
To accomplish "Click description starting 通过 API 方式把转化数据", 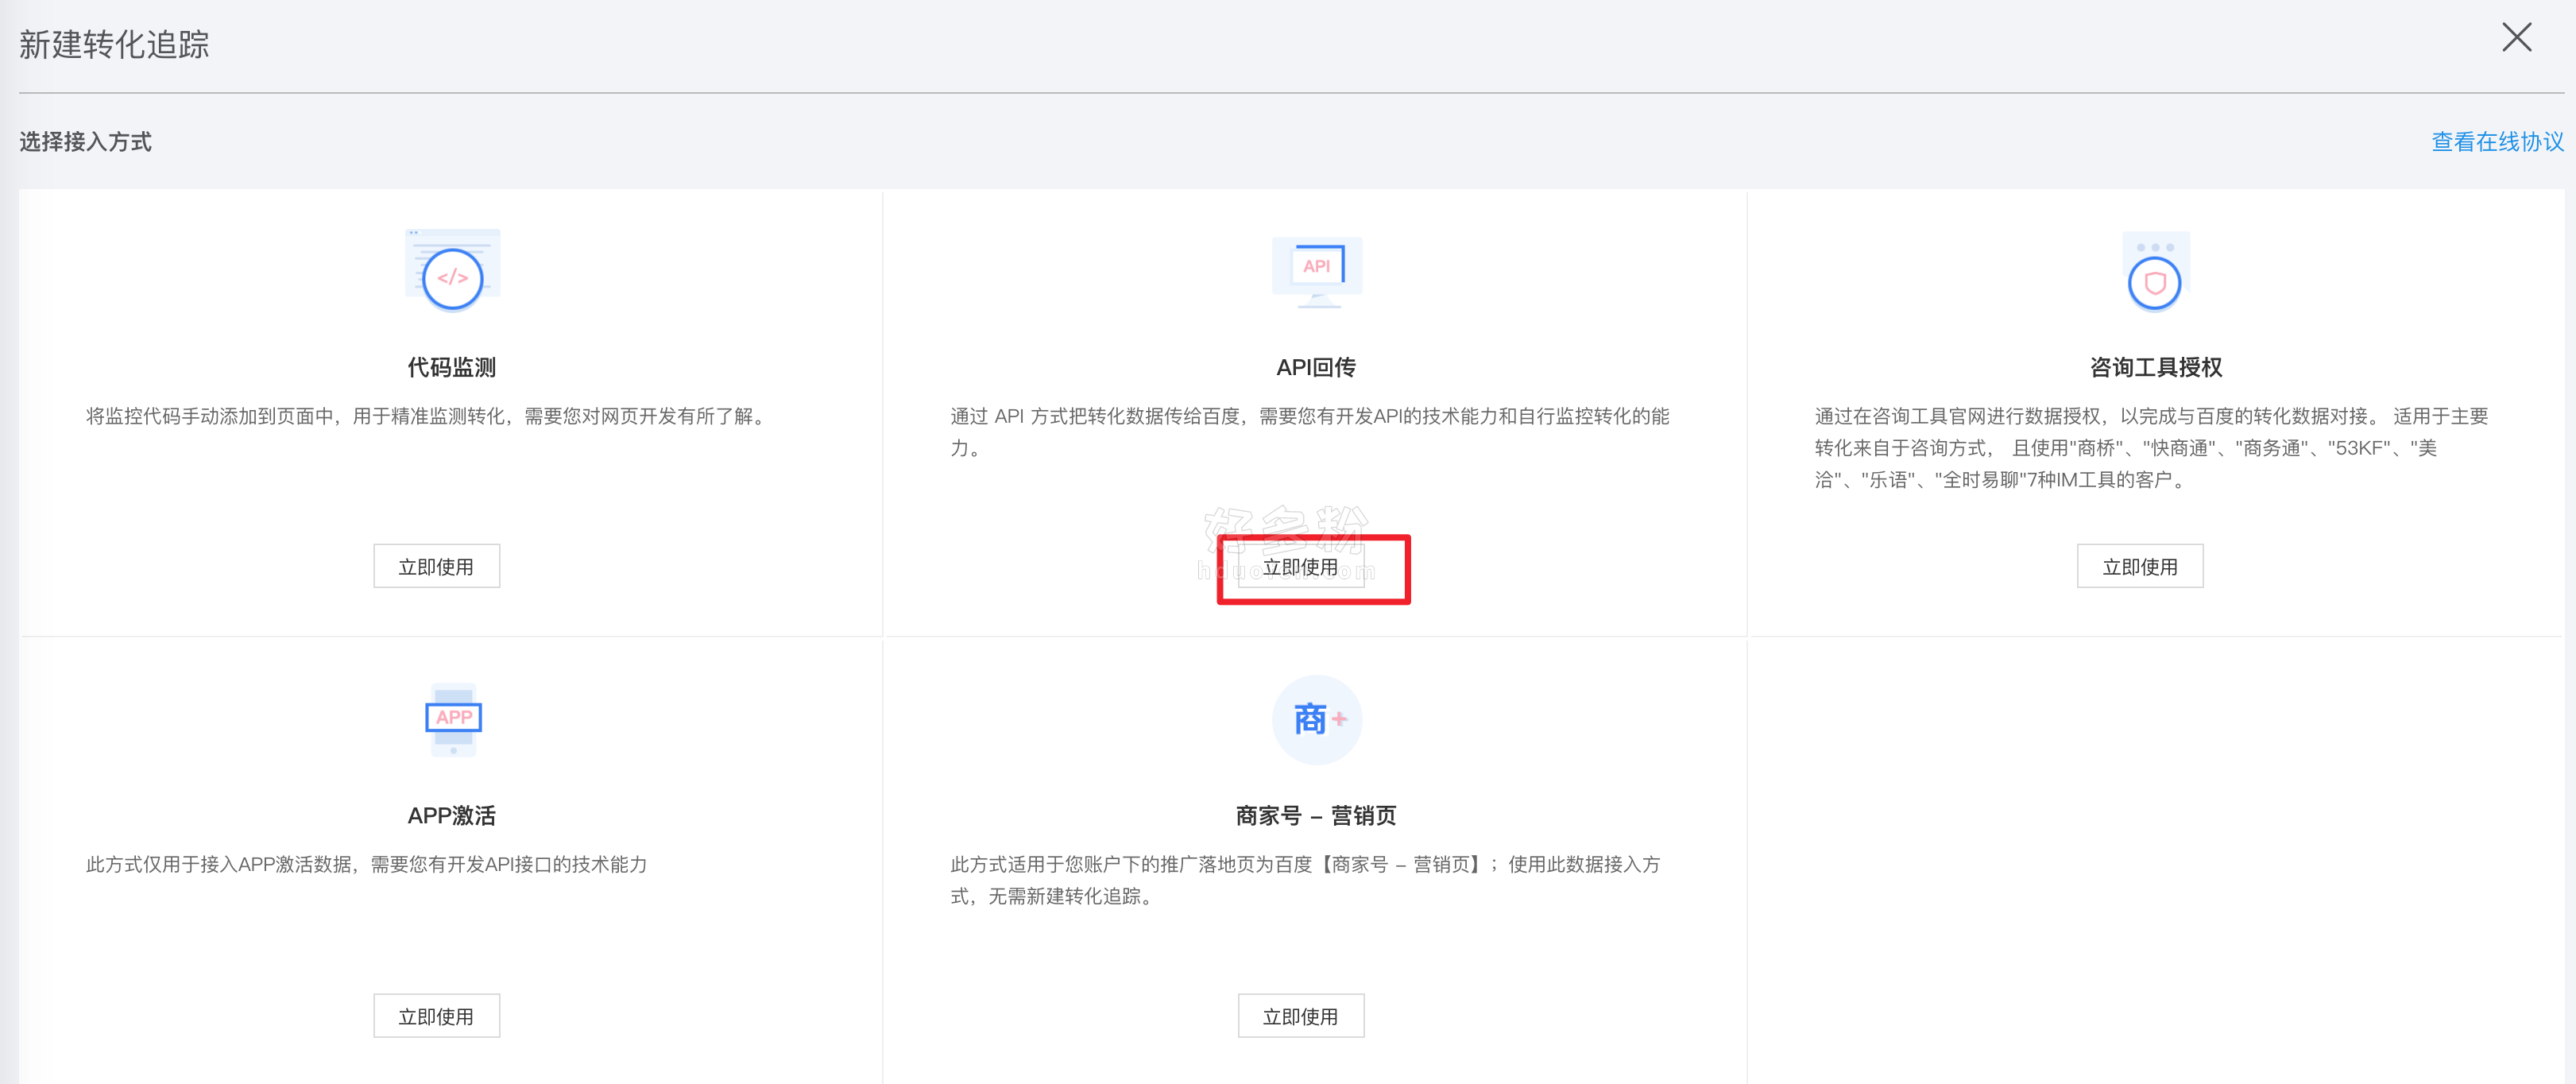I will 1310,432.
